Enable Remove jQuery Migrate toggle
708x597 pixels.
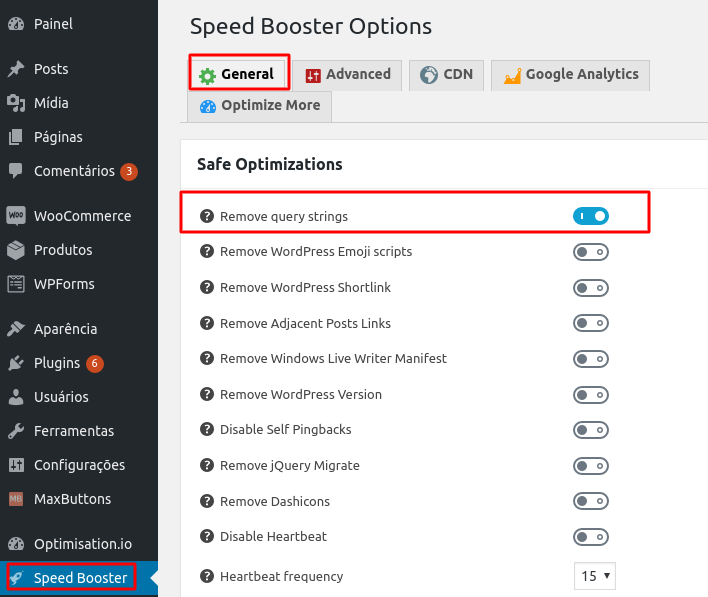click(591, 466)
